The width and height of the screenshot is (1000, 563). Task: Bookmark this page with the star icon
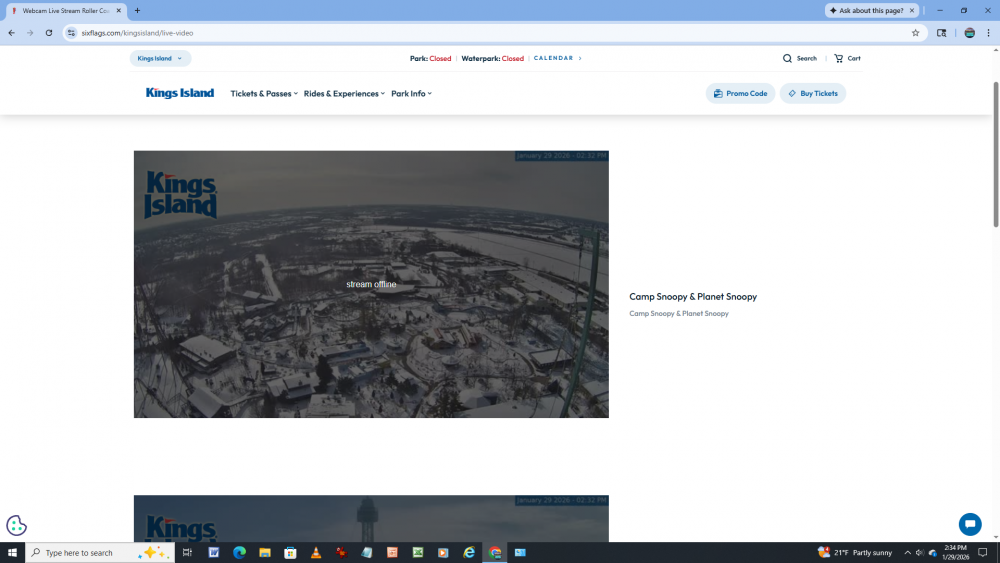[x=915, y=33]
